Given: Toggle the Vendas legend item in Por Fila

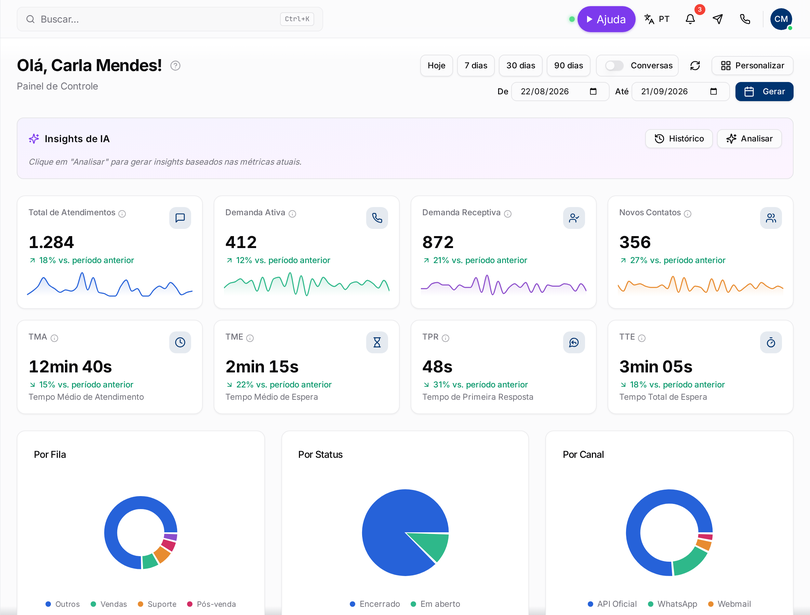Looking at the screenshot, I should 108,604.
